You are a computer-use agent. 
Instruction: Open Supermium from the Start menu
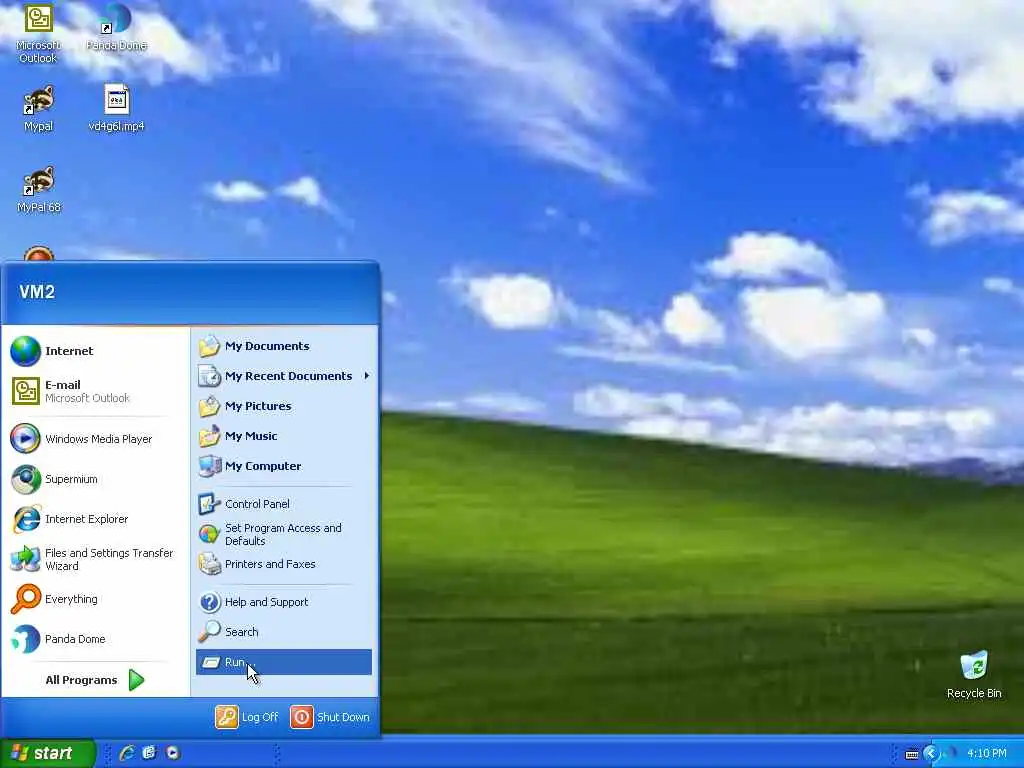[95, 479]
